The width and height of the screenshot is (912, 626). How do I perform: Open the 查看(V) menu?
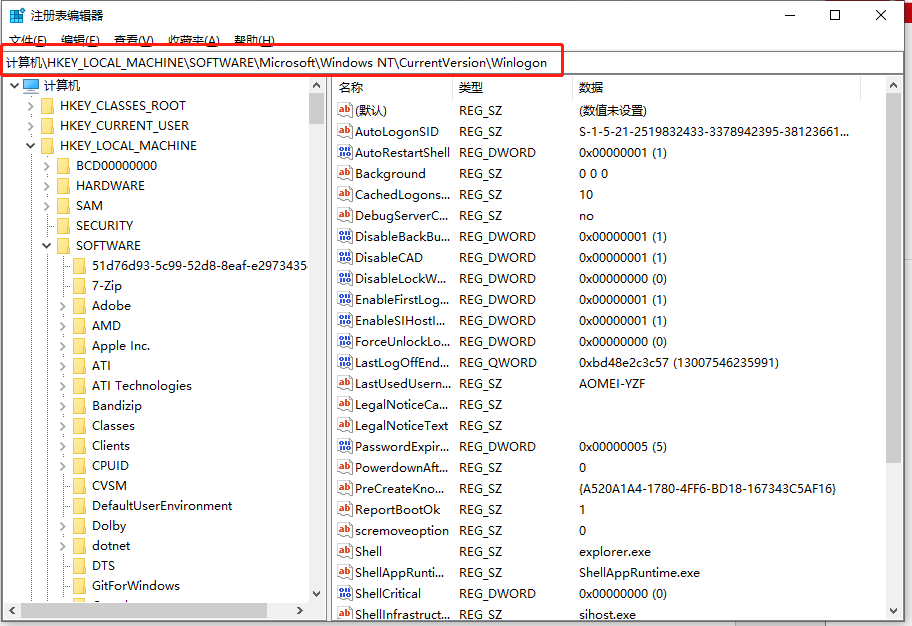point(133,41)
